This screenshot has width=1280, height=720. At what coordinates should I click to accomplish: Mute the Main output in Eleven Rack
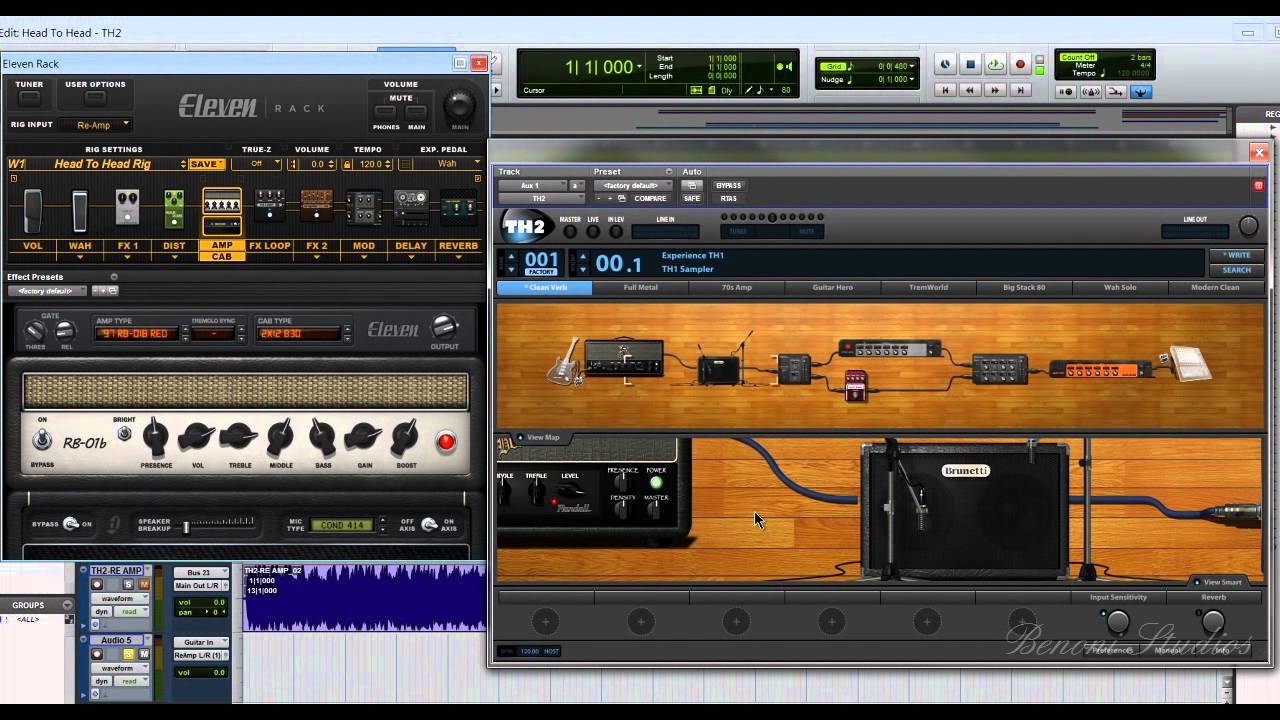click(x=416, y=112)
